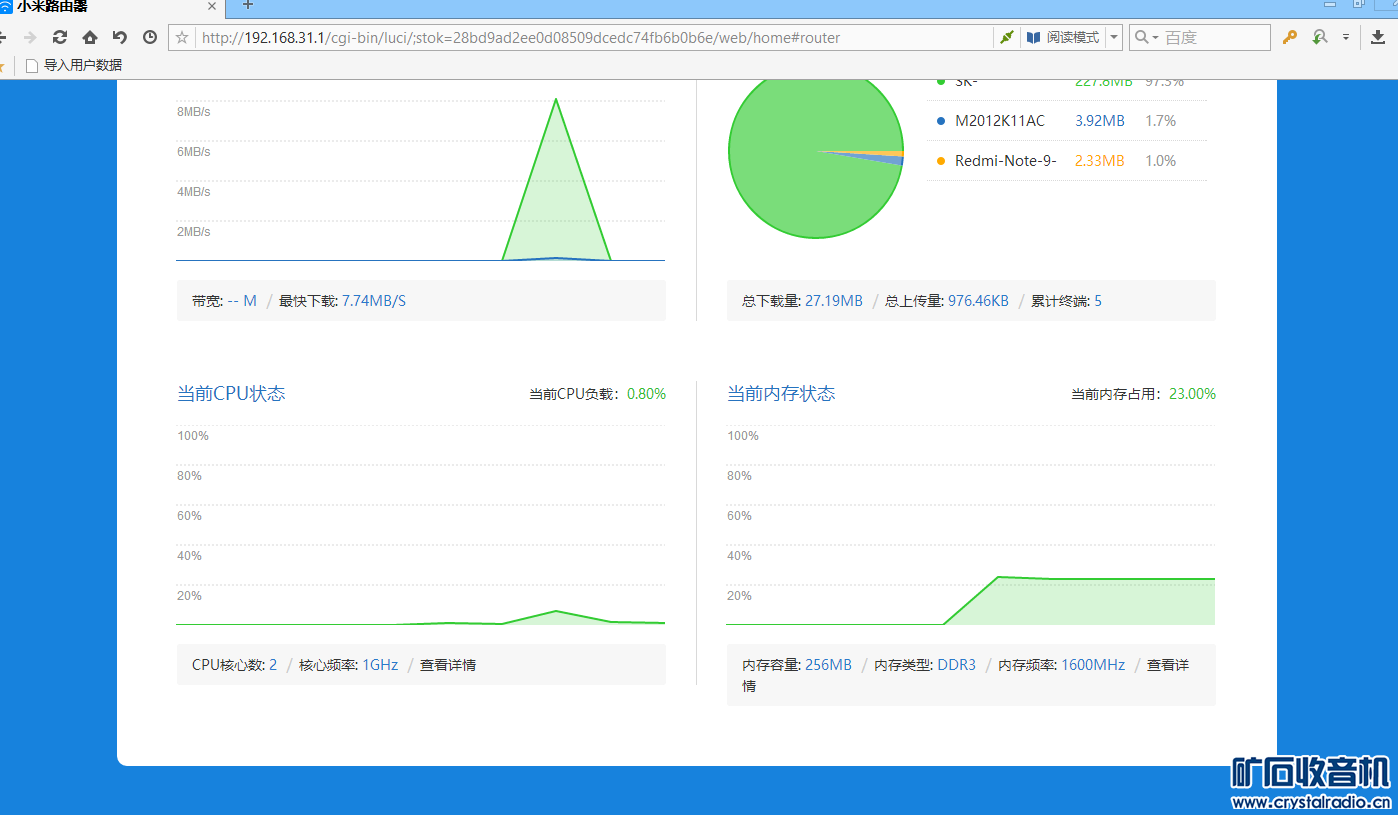
Task: Reload the page with refresh icon
Action: click(x=60, y=37)
